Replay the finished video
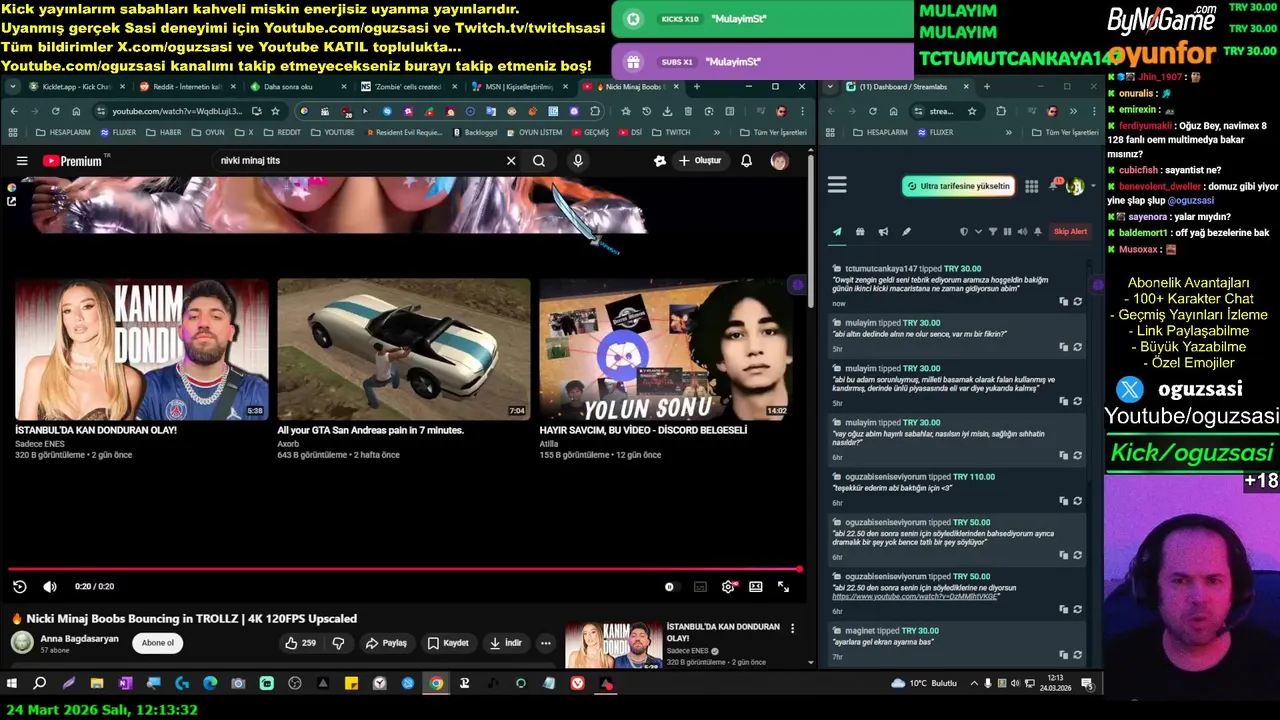This screenshot has width=1280, height=720. (19, 587)
